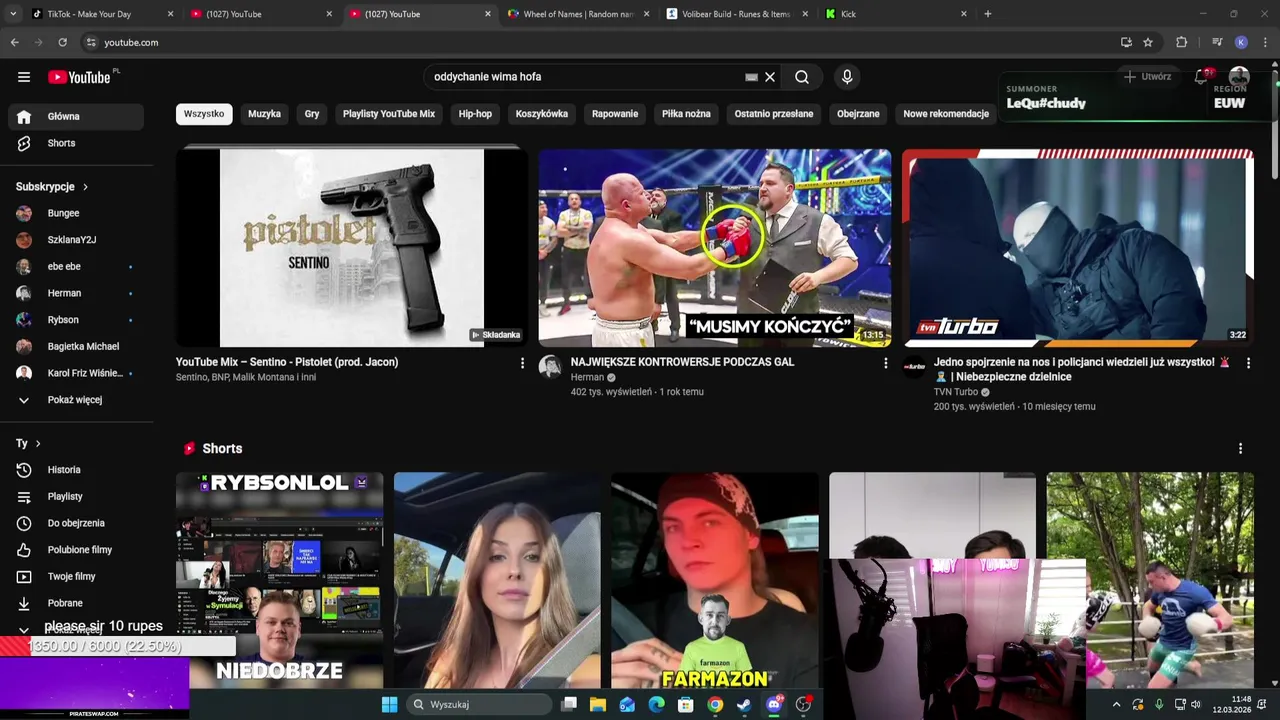The height and width of the screenshot is (720, 1280).
Task: Open Shorts in the sidebar
Action: (76, 143)
